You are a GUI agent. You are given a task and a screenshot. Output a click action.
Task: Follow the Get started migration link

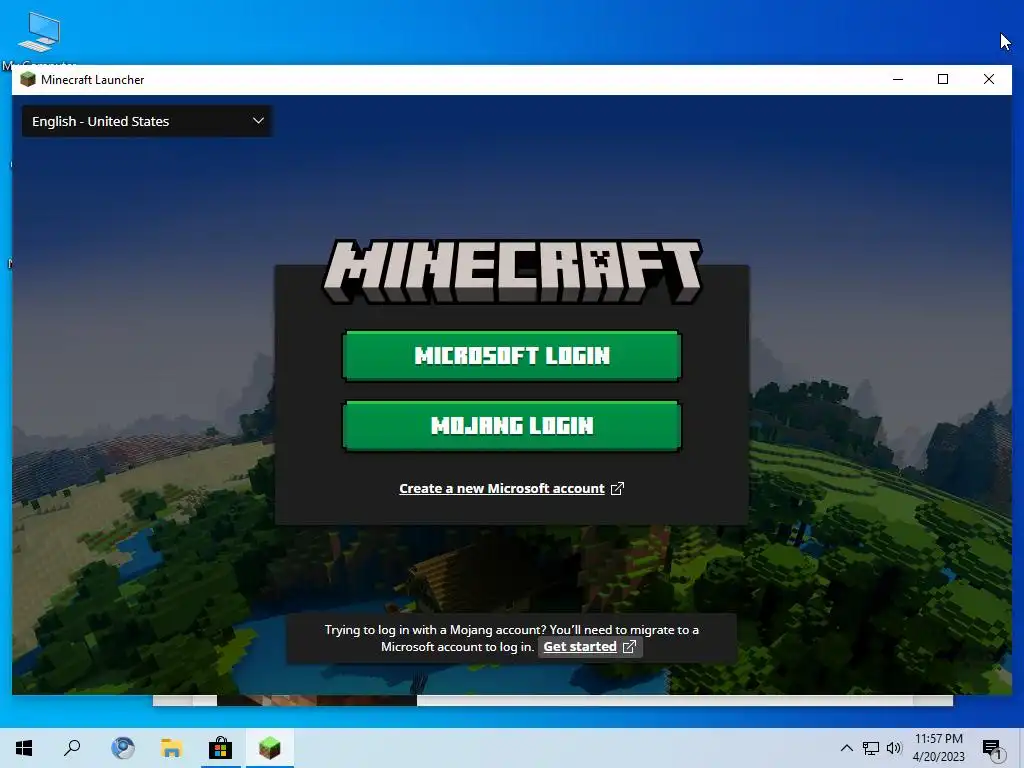point(589,647)
